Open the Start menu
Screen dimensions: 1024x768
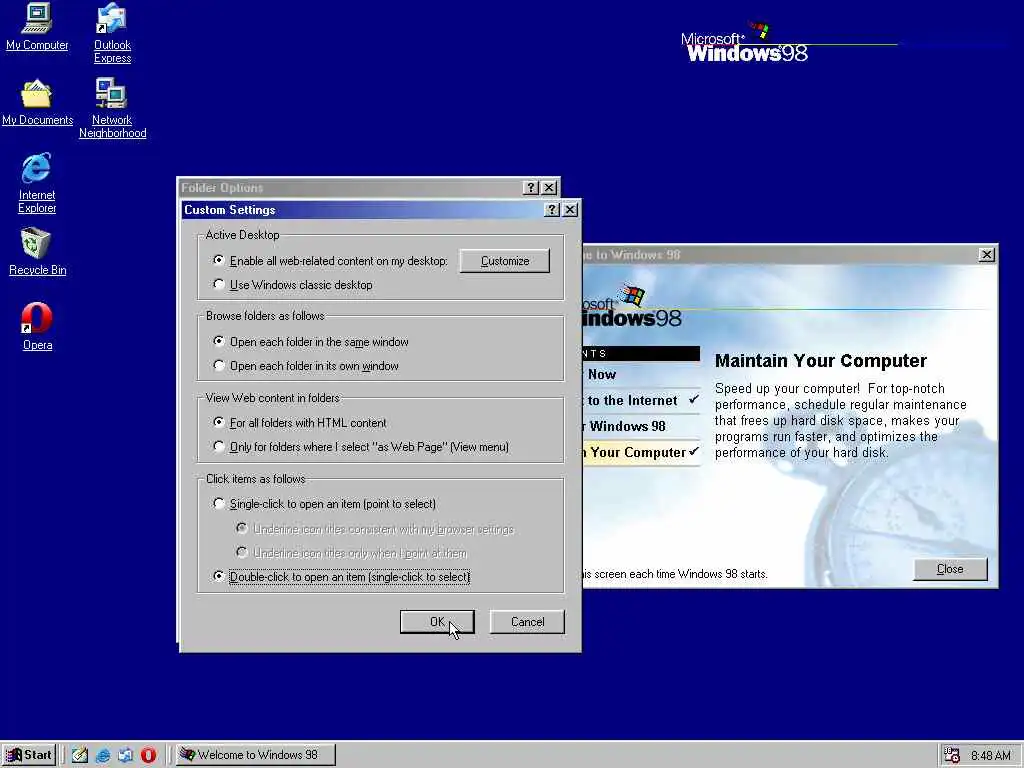coord(29,755)
